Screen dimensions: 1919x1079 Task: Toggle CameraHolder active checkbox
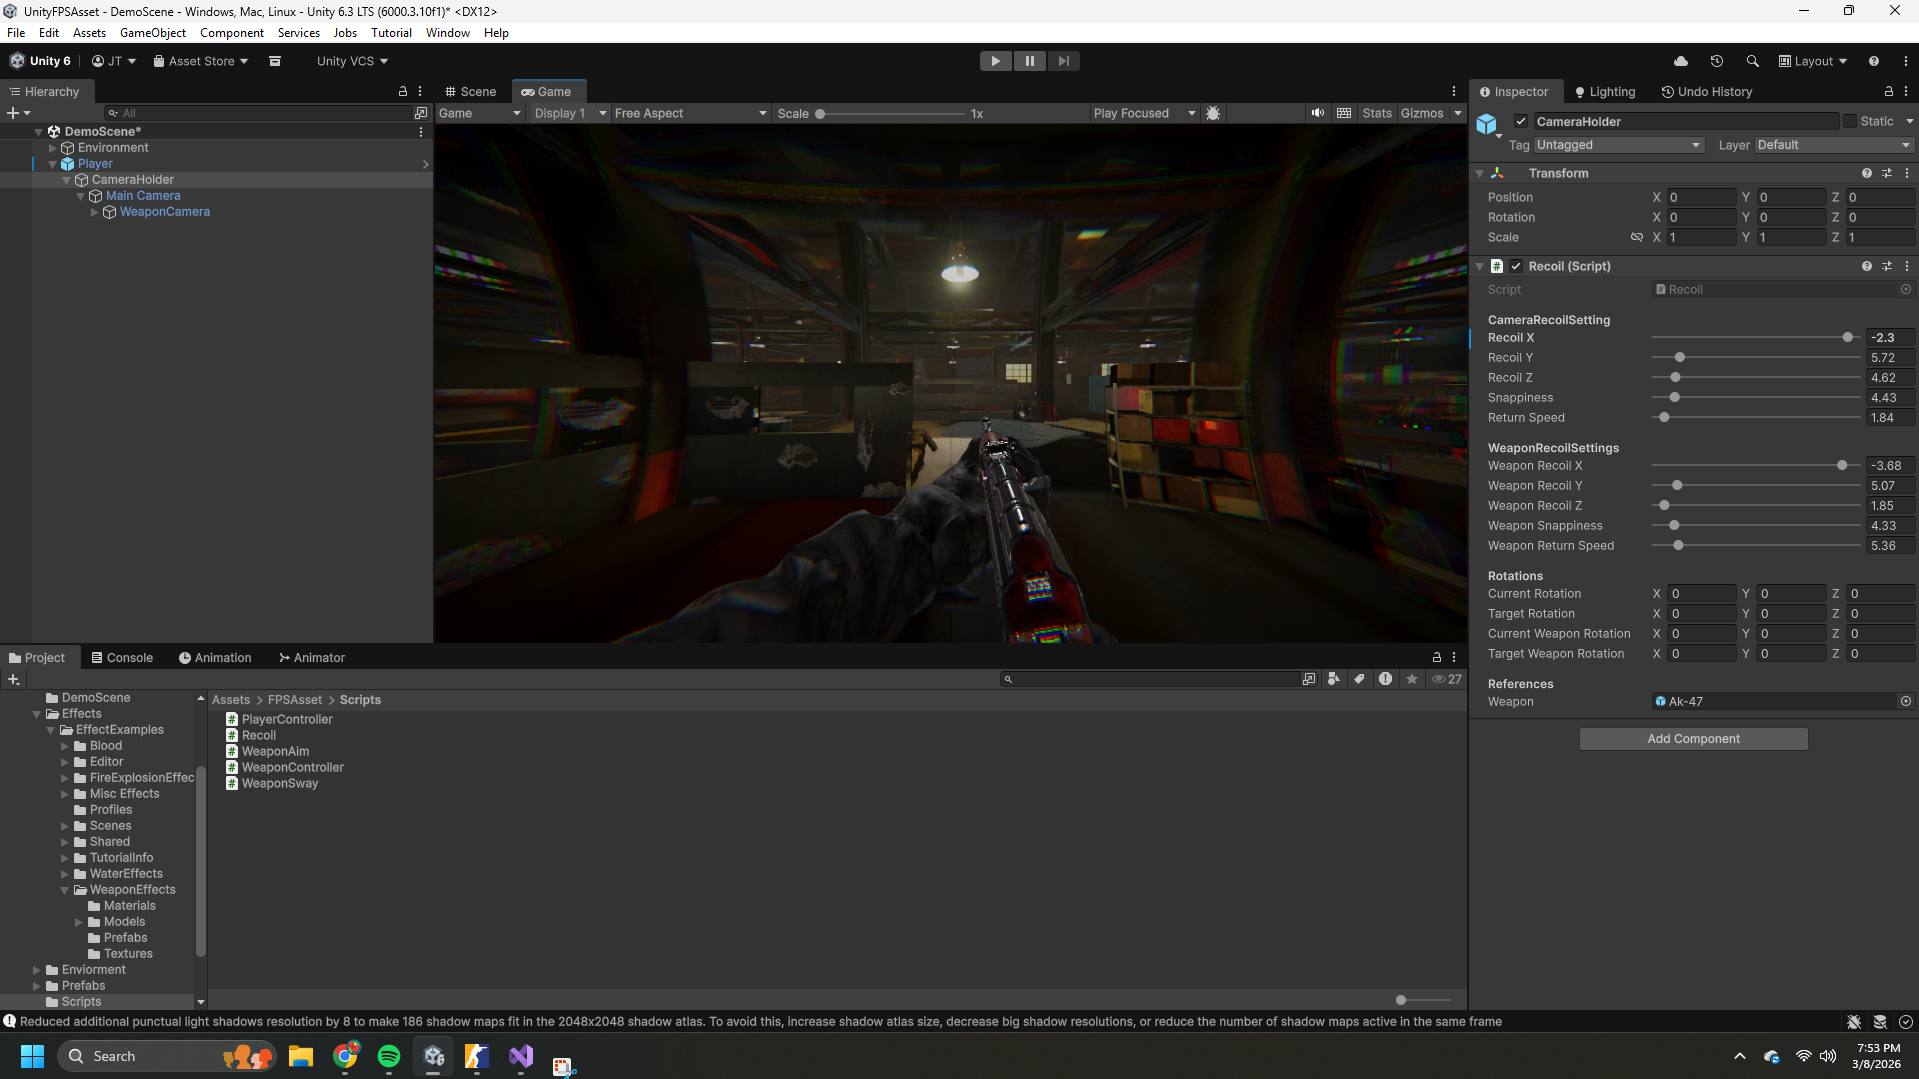(1521, 121)
